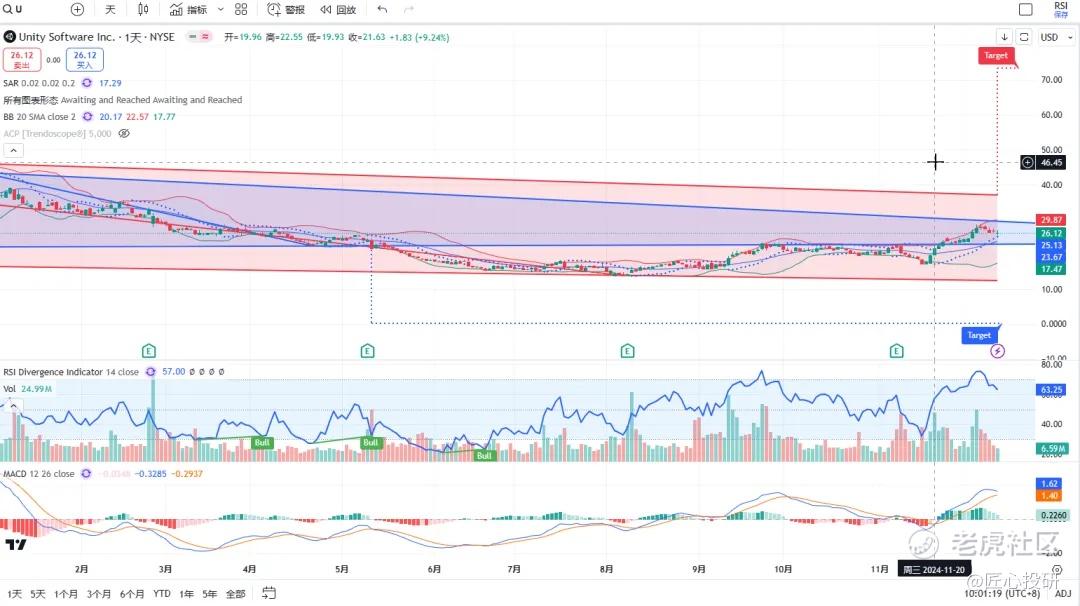Select the Vol 24.99M legend

click(28, 389)
